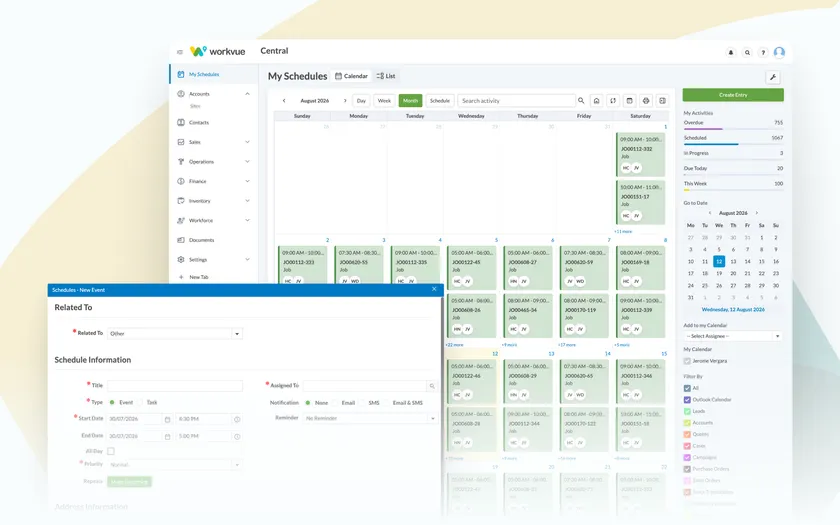Collapse the Accounts sidebar section
The width and height of the screenshot is (840, 525).
pyautogui.click(x=248, y=94)
